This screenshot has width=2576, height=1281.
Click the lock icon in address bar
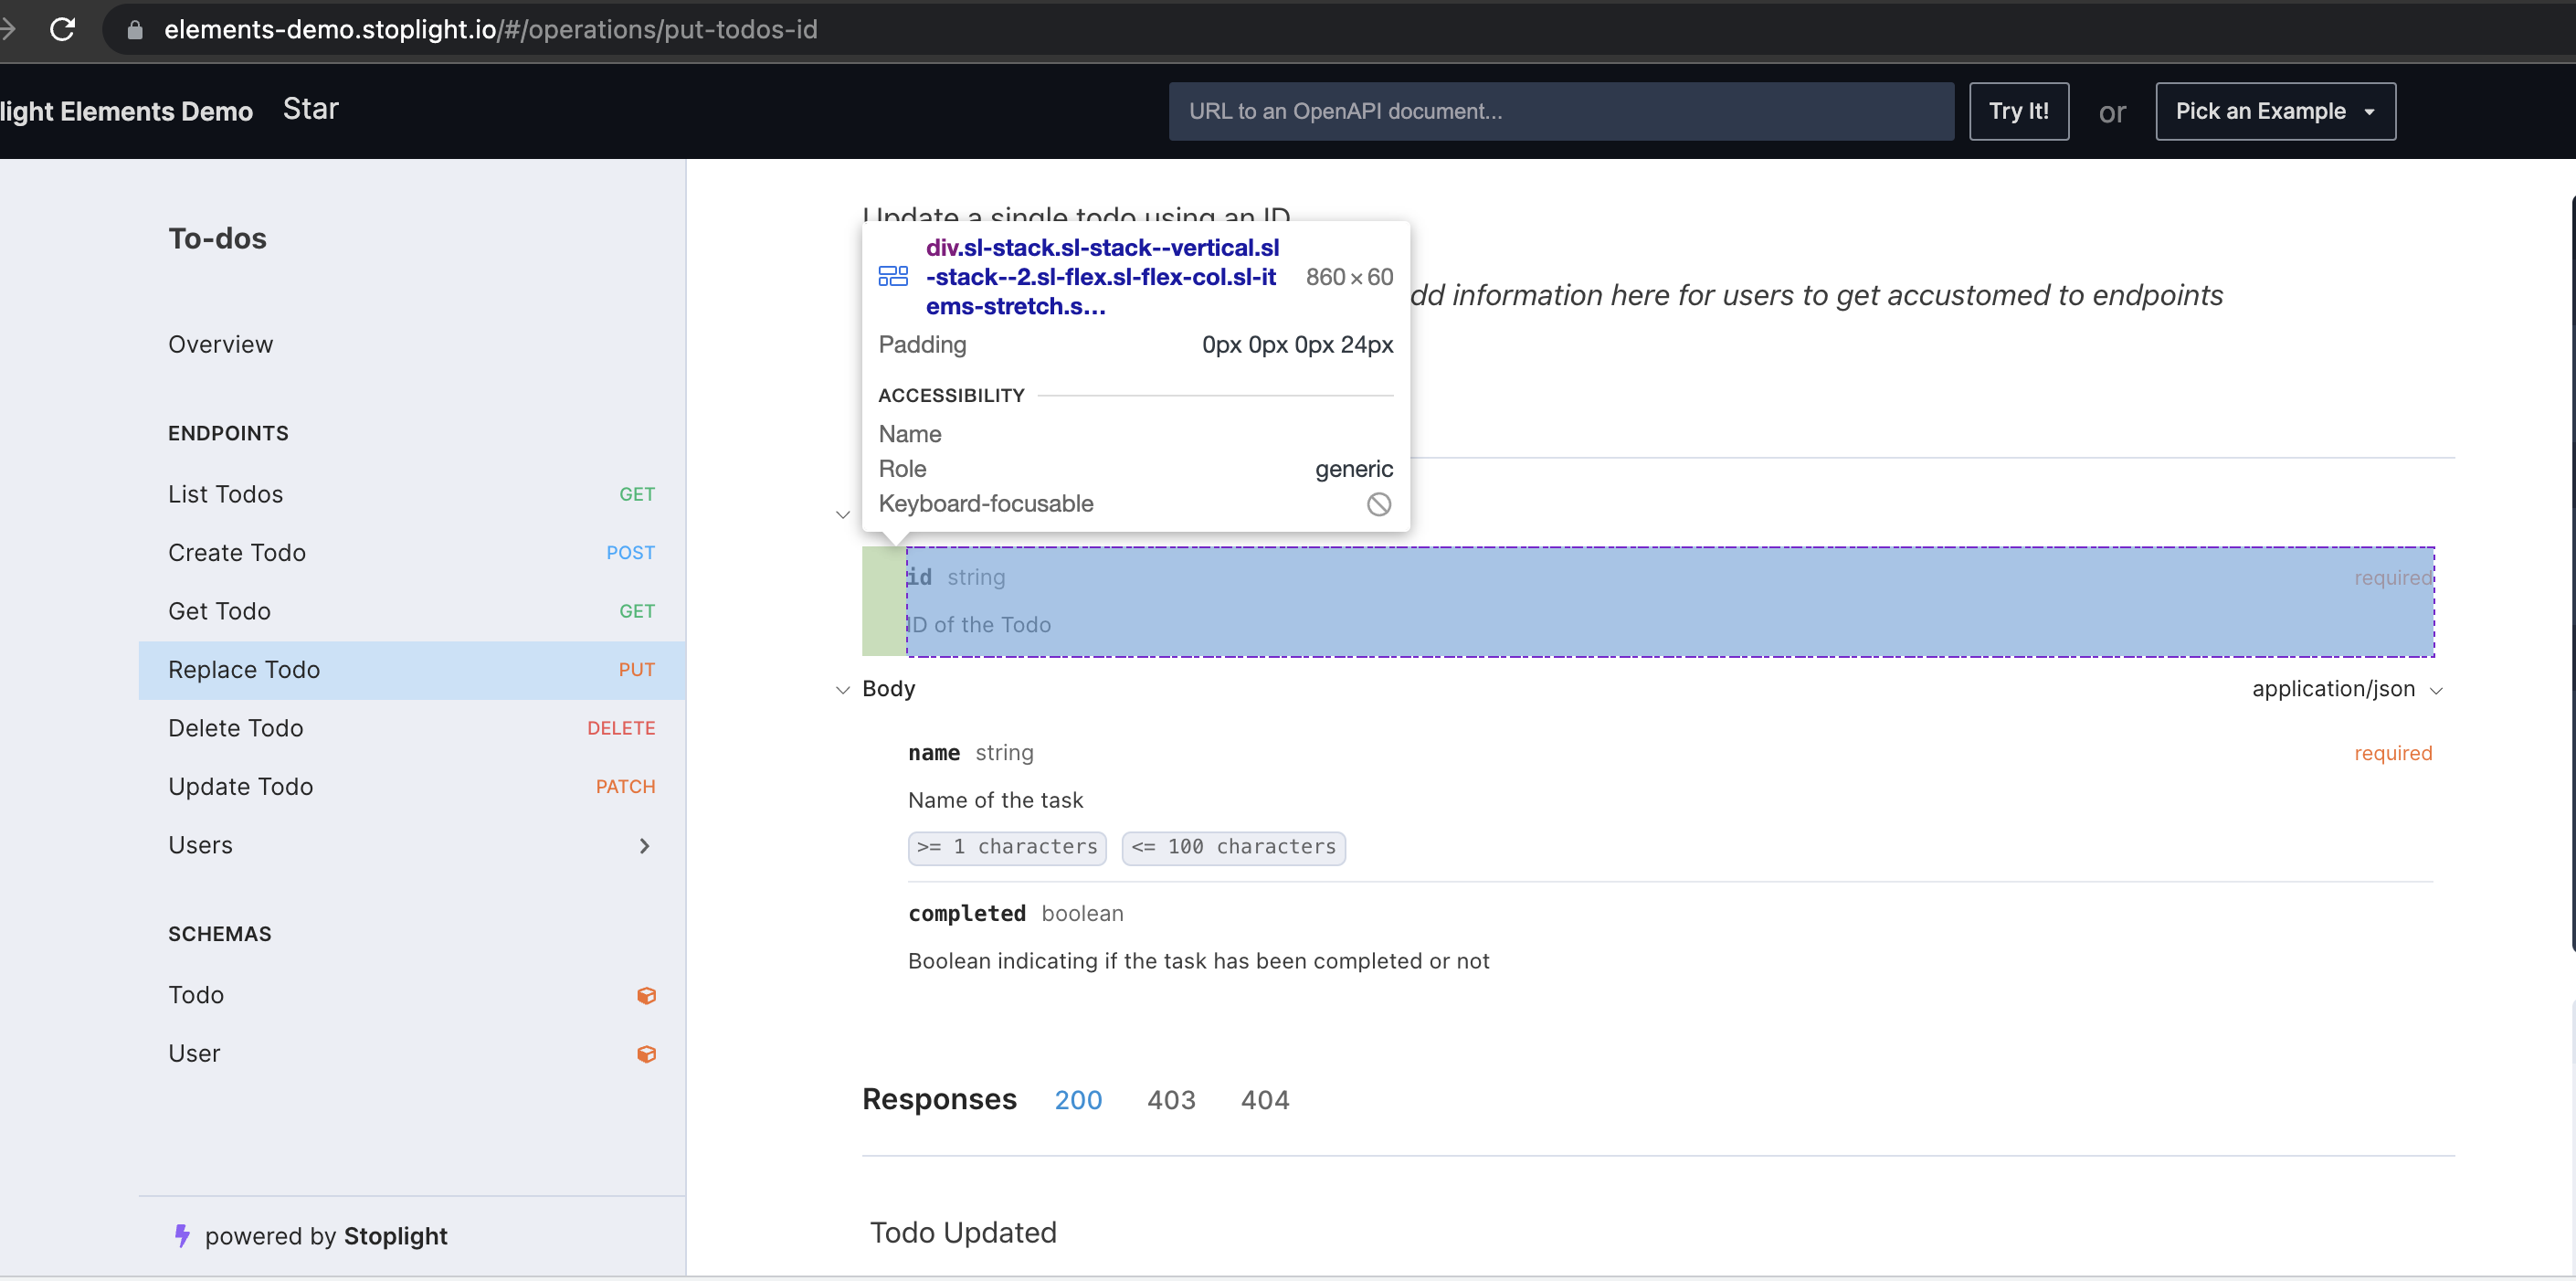point(135,30)
